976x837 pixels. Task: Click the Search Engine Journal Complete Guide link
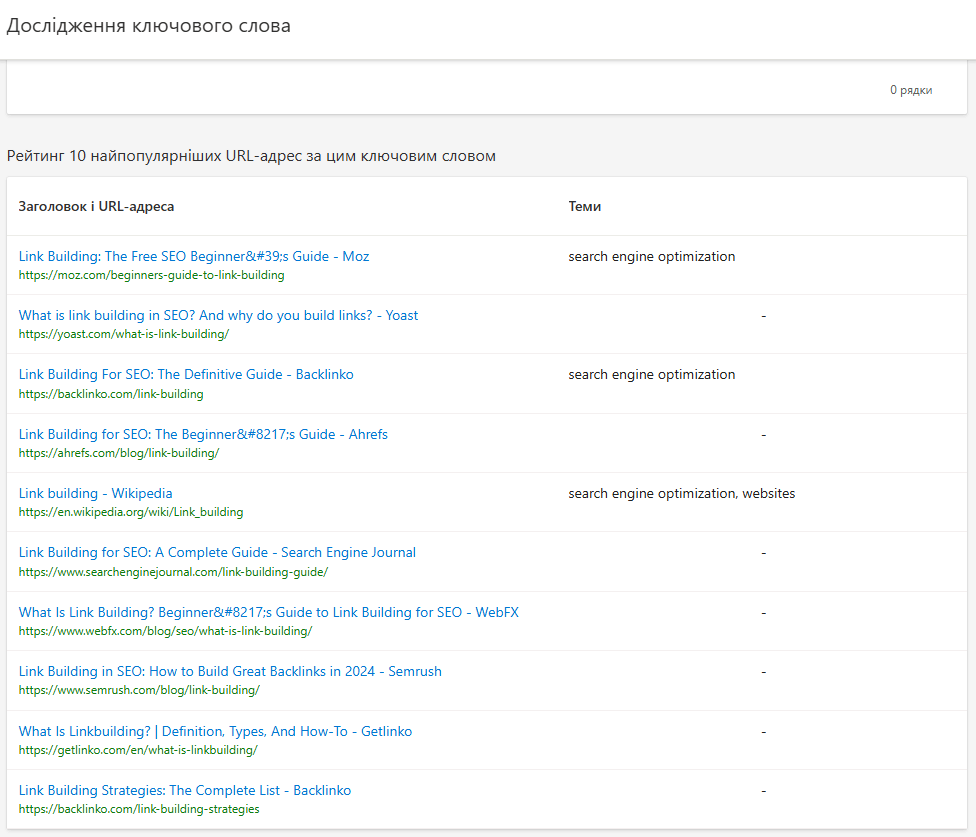[217, 552]
